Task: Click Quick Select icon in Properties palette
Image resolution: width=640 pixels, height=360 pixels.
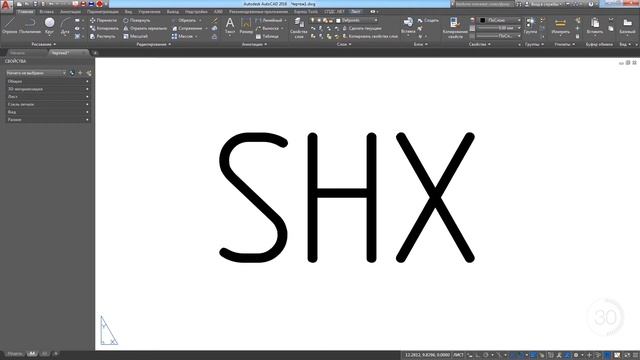Action: [89, 73]
